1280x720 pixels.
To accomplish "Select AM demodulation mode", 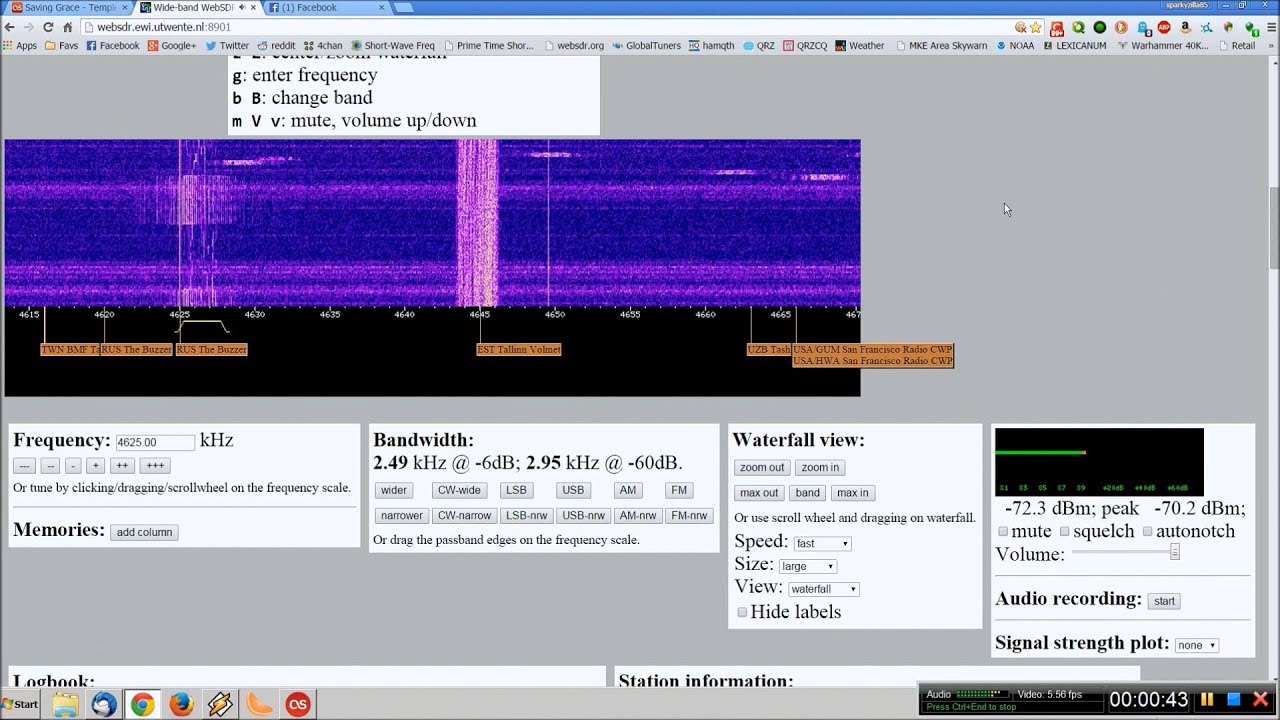I will point(627,490).
